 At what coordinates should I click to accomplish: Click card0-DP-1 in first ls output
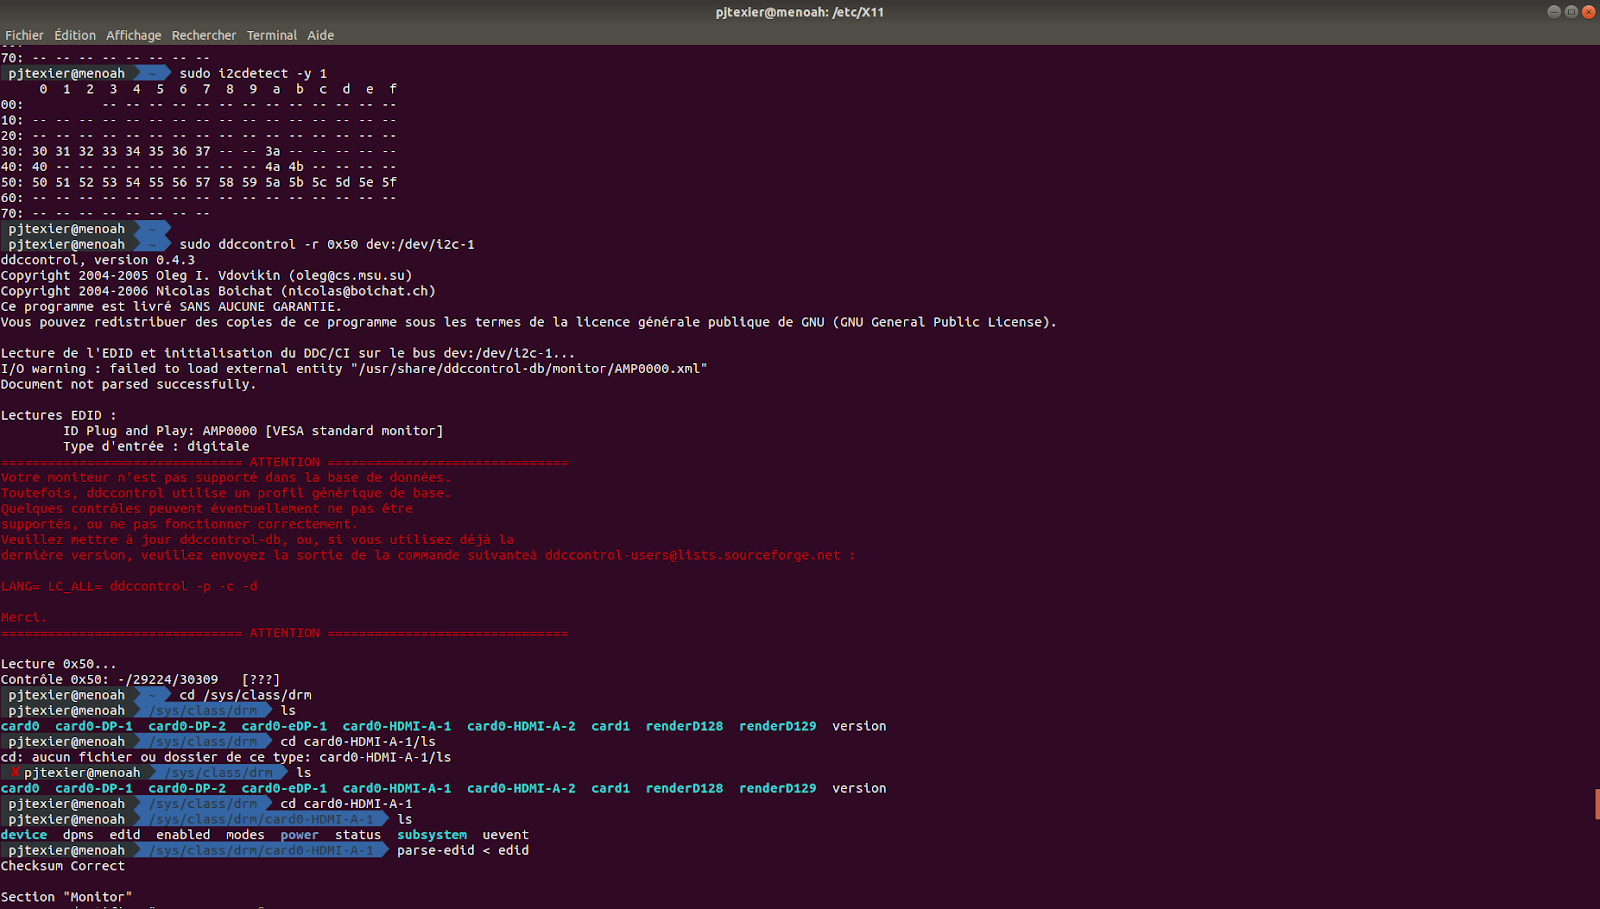click(94, 726)
